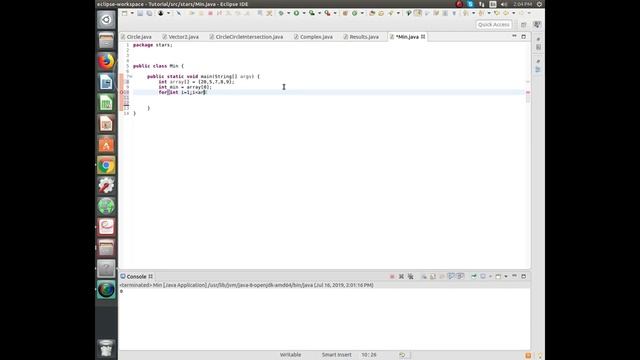Click the Open Type toolbar icon
Screen dimensions: 640x360
click(372, 13)
